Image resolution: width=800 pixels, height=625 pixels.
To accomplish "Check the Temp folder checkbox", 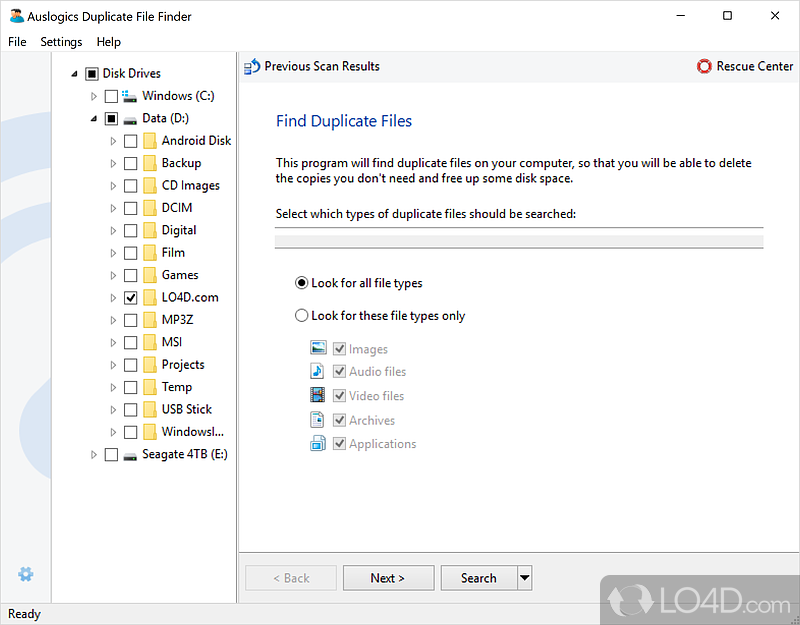I will 131,387.
